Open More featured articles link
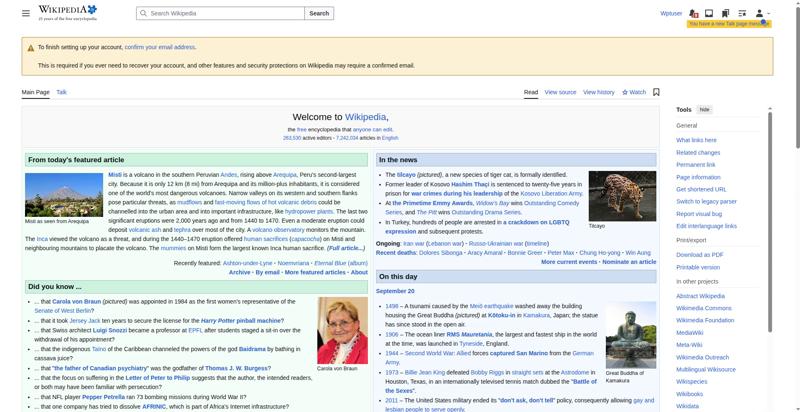 coord(315,272)
